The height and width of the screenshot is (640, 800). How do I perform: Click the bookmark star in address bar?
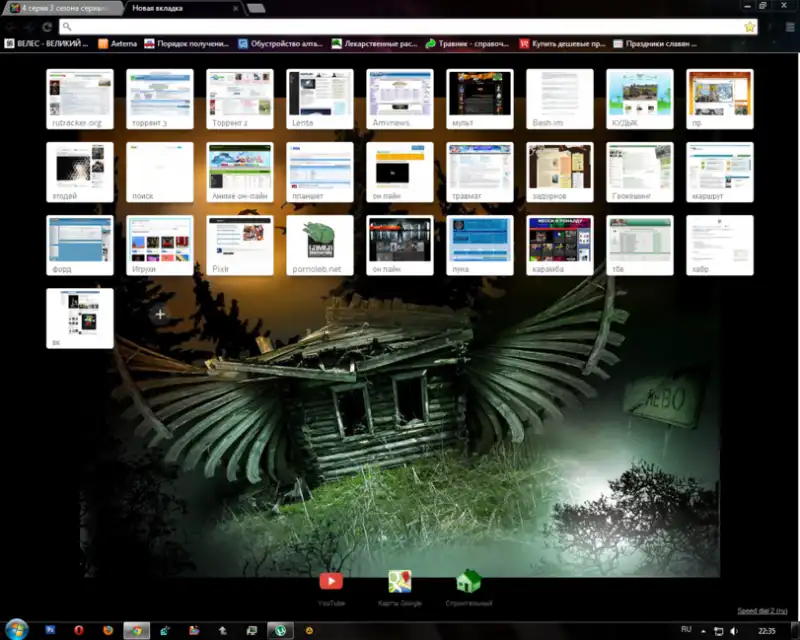tap(749, 27)
